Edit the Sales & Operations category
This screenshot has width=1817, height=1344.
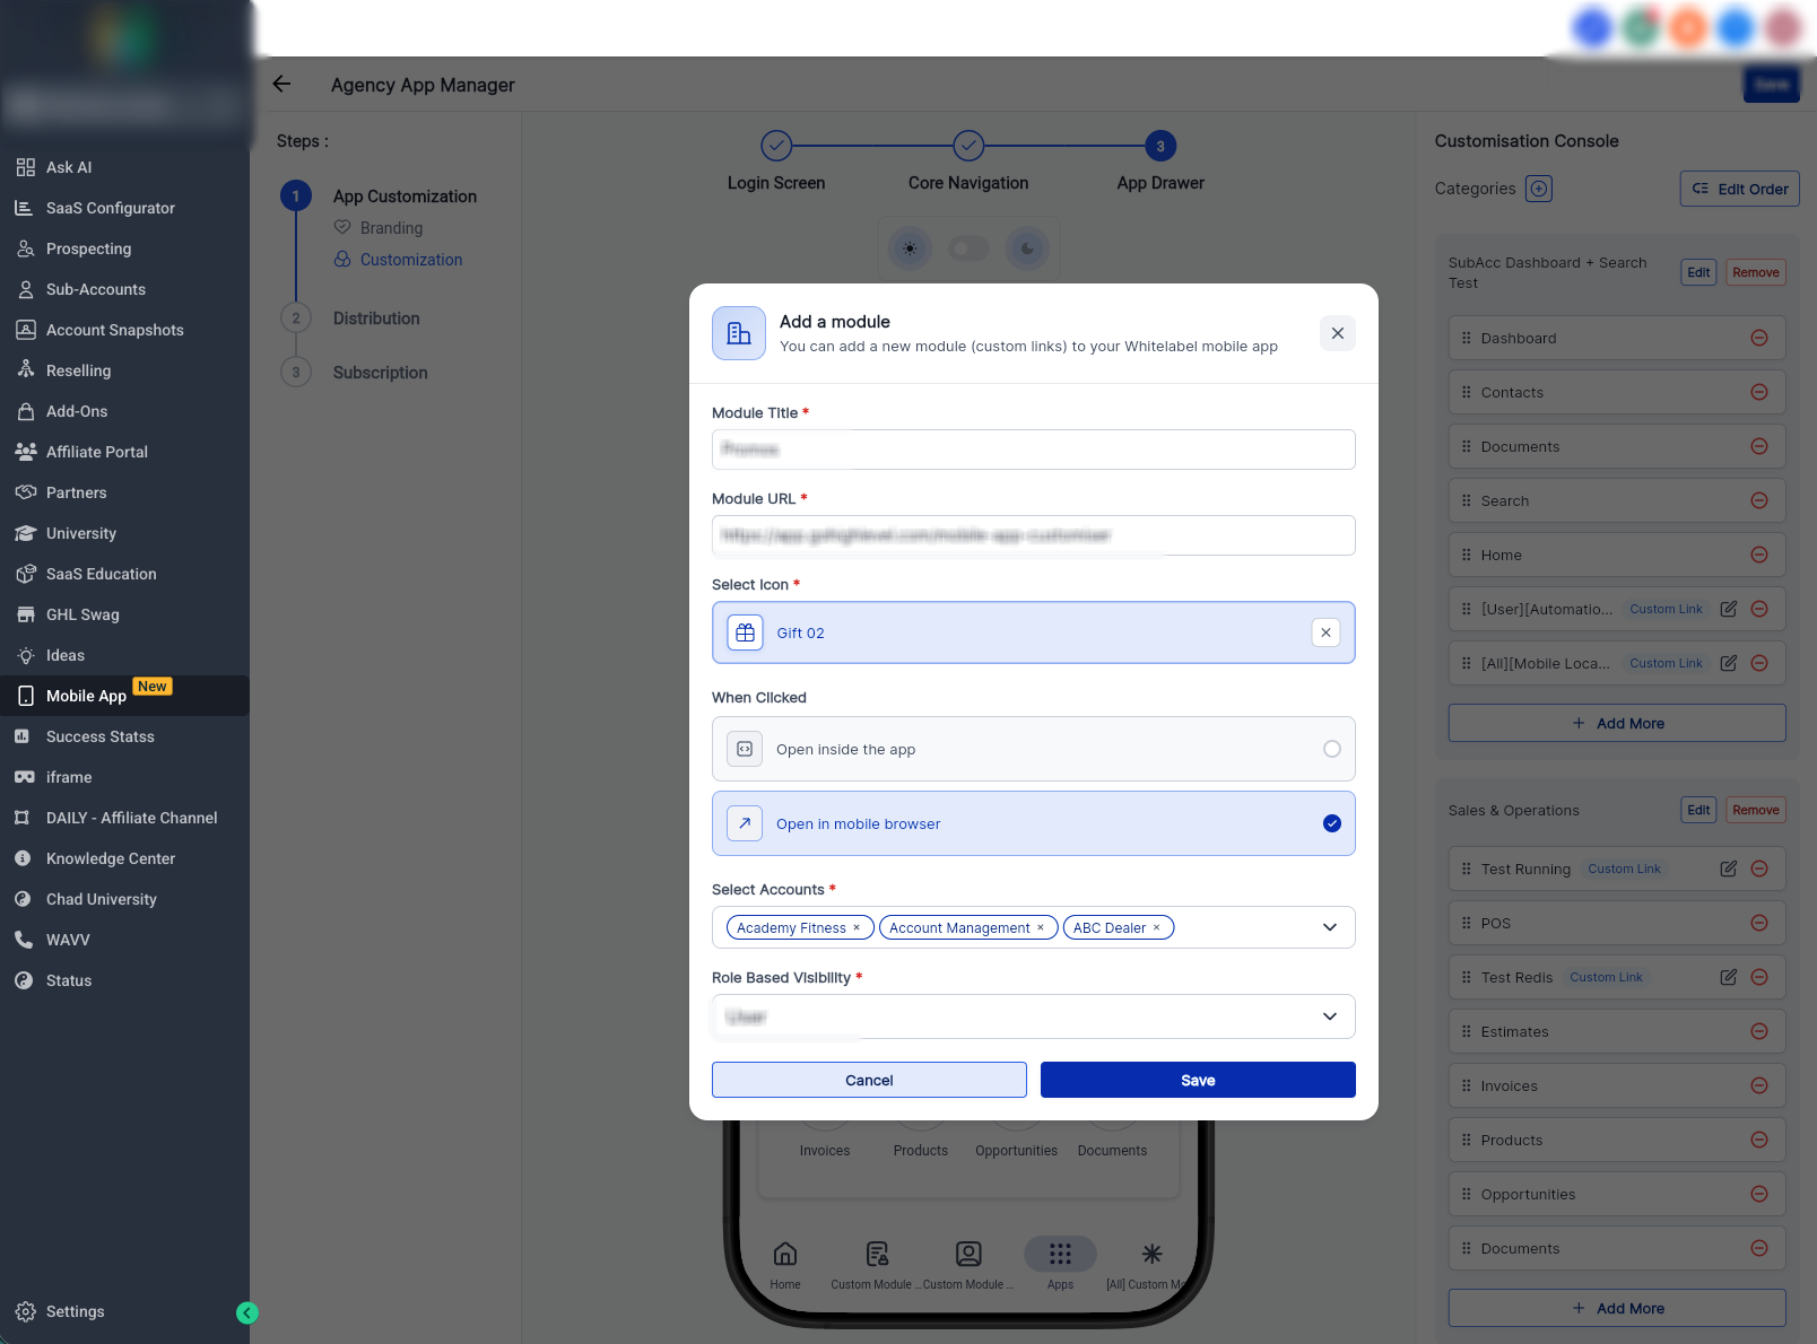pos(1698,810)
